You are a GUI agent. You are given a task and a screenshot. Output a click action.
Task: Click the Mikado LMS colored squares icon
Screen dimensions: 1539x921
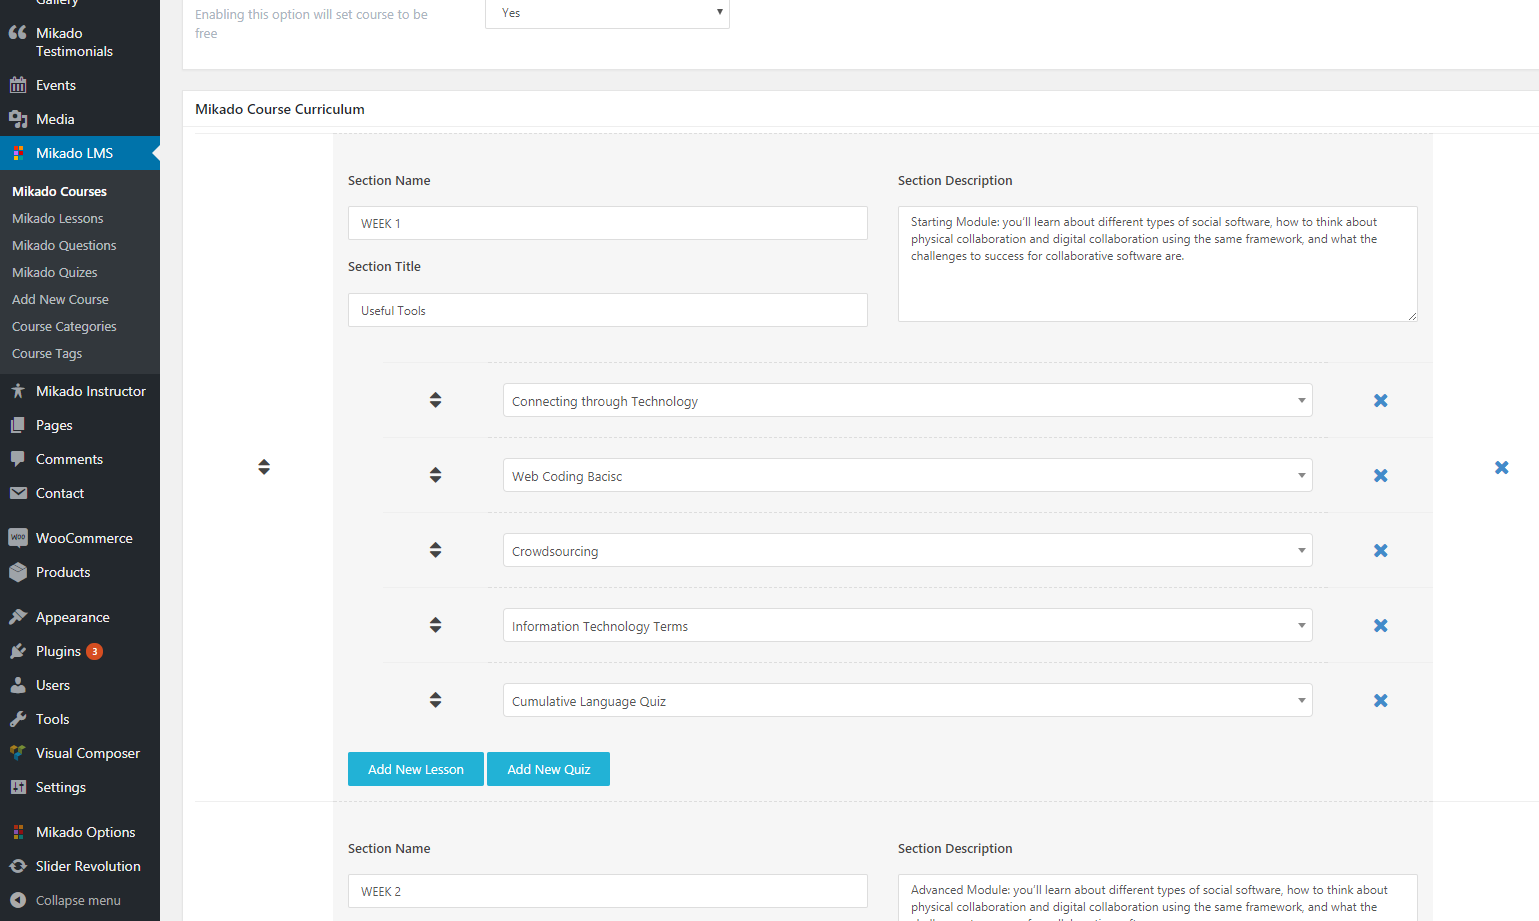point(18,153)
